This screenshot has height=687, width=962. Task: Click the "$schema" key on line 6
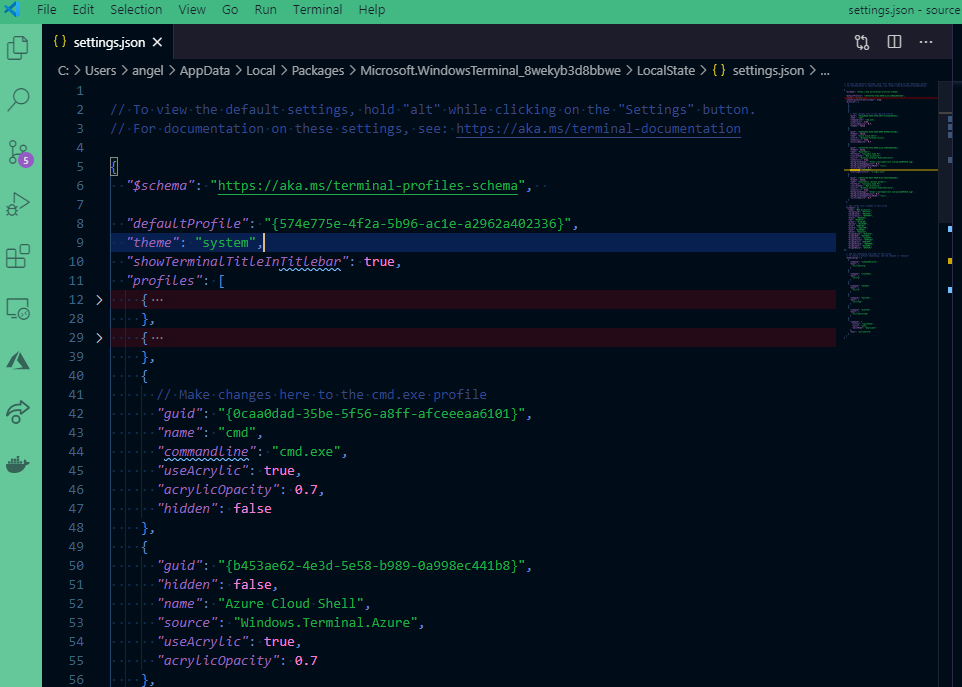[x=161, y=185]
